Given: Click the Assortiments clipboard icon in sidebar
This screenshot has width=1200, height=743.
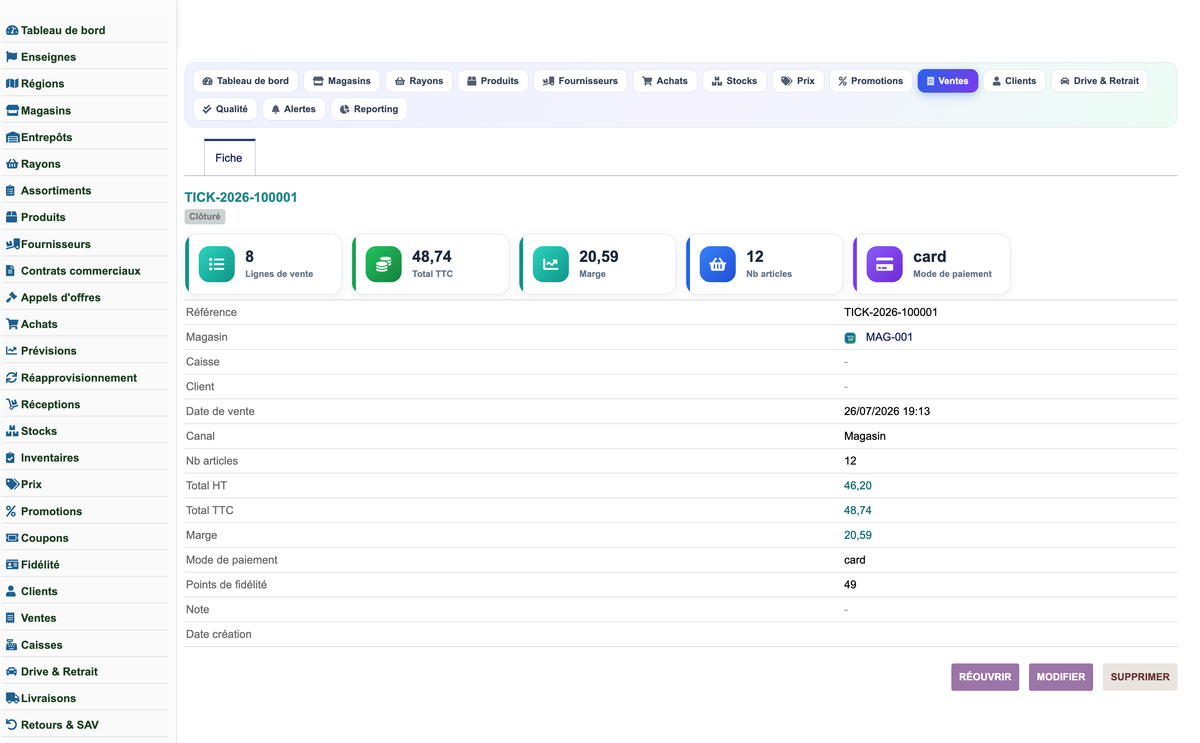Looking at the screenshot, I should 11,191.
